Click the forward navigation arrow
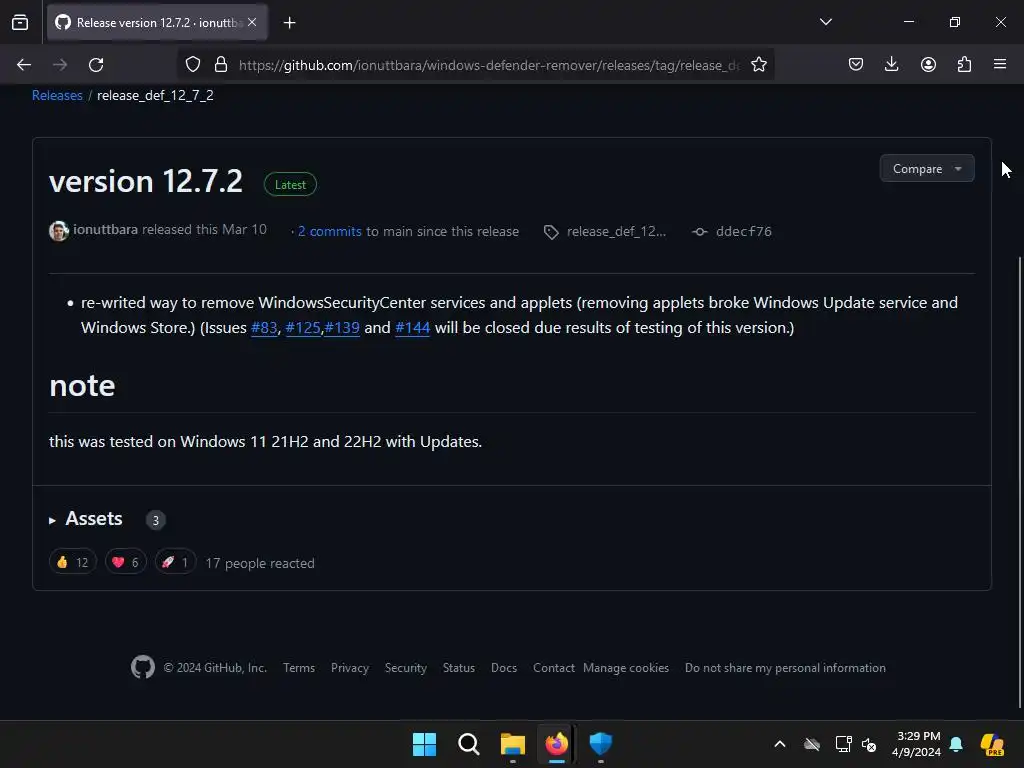Image resolution: width=1024 pixels, height=768 pixels. pyautogui.click(x=60, y=65)
